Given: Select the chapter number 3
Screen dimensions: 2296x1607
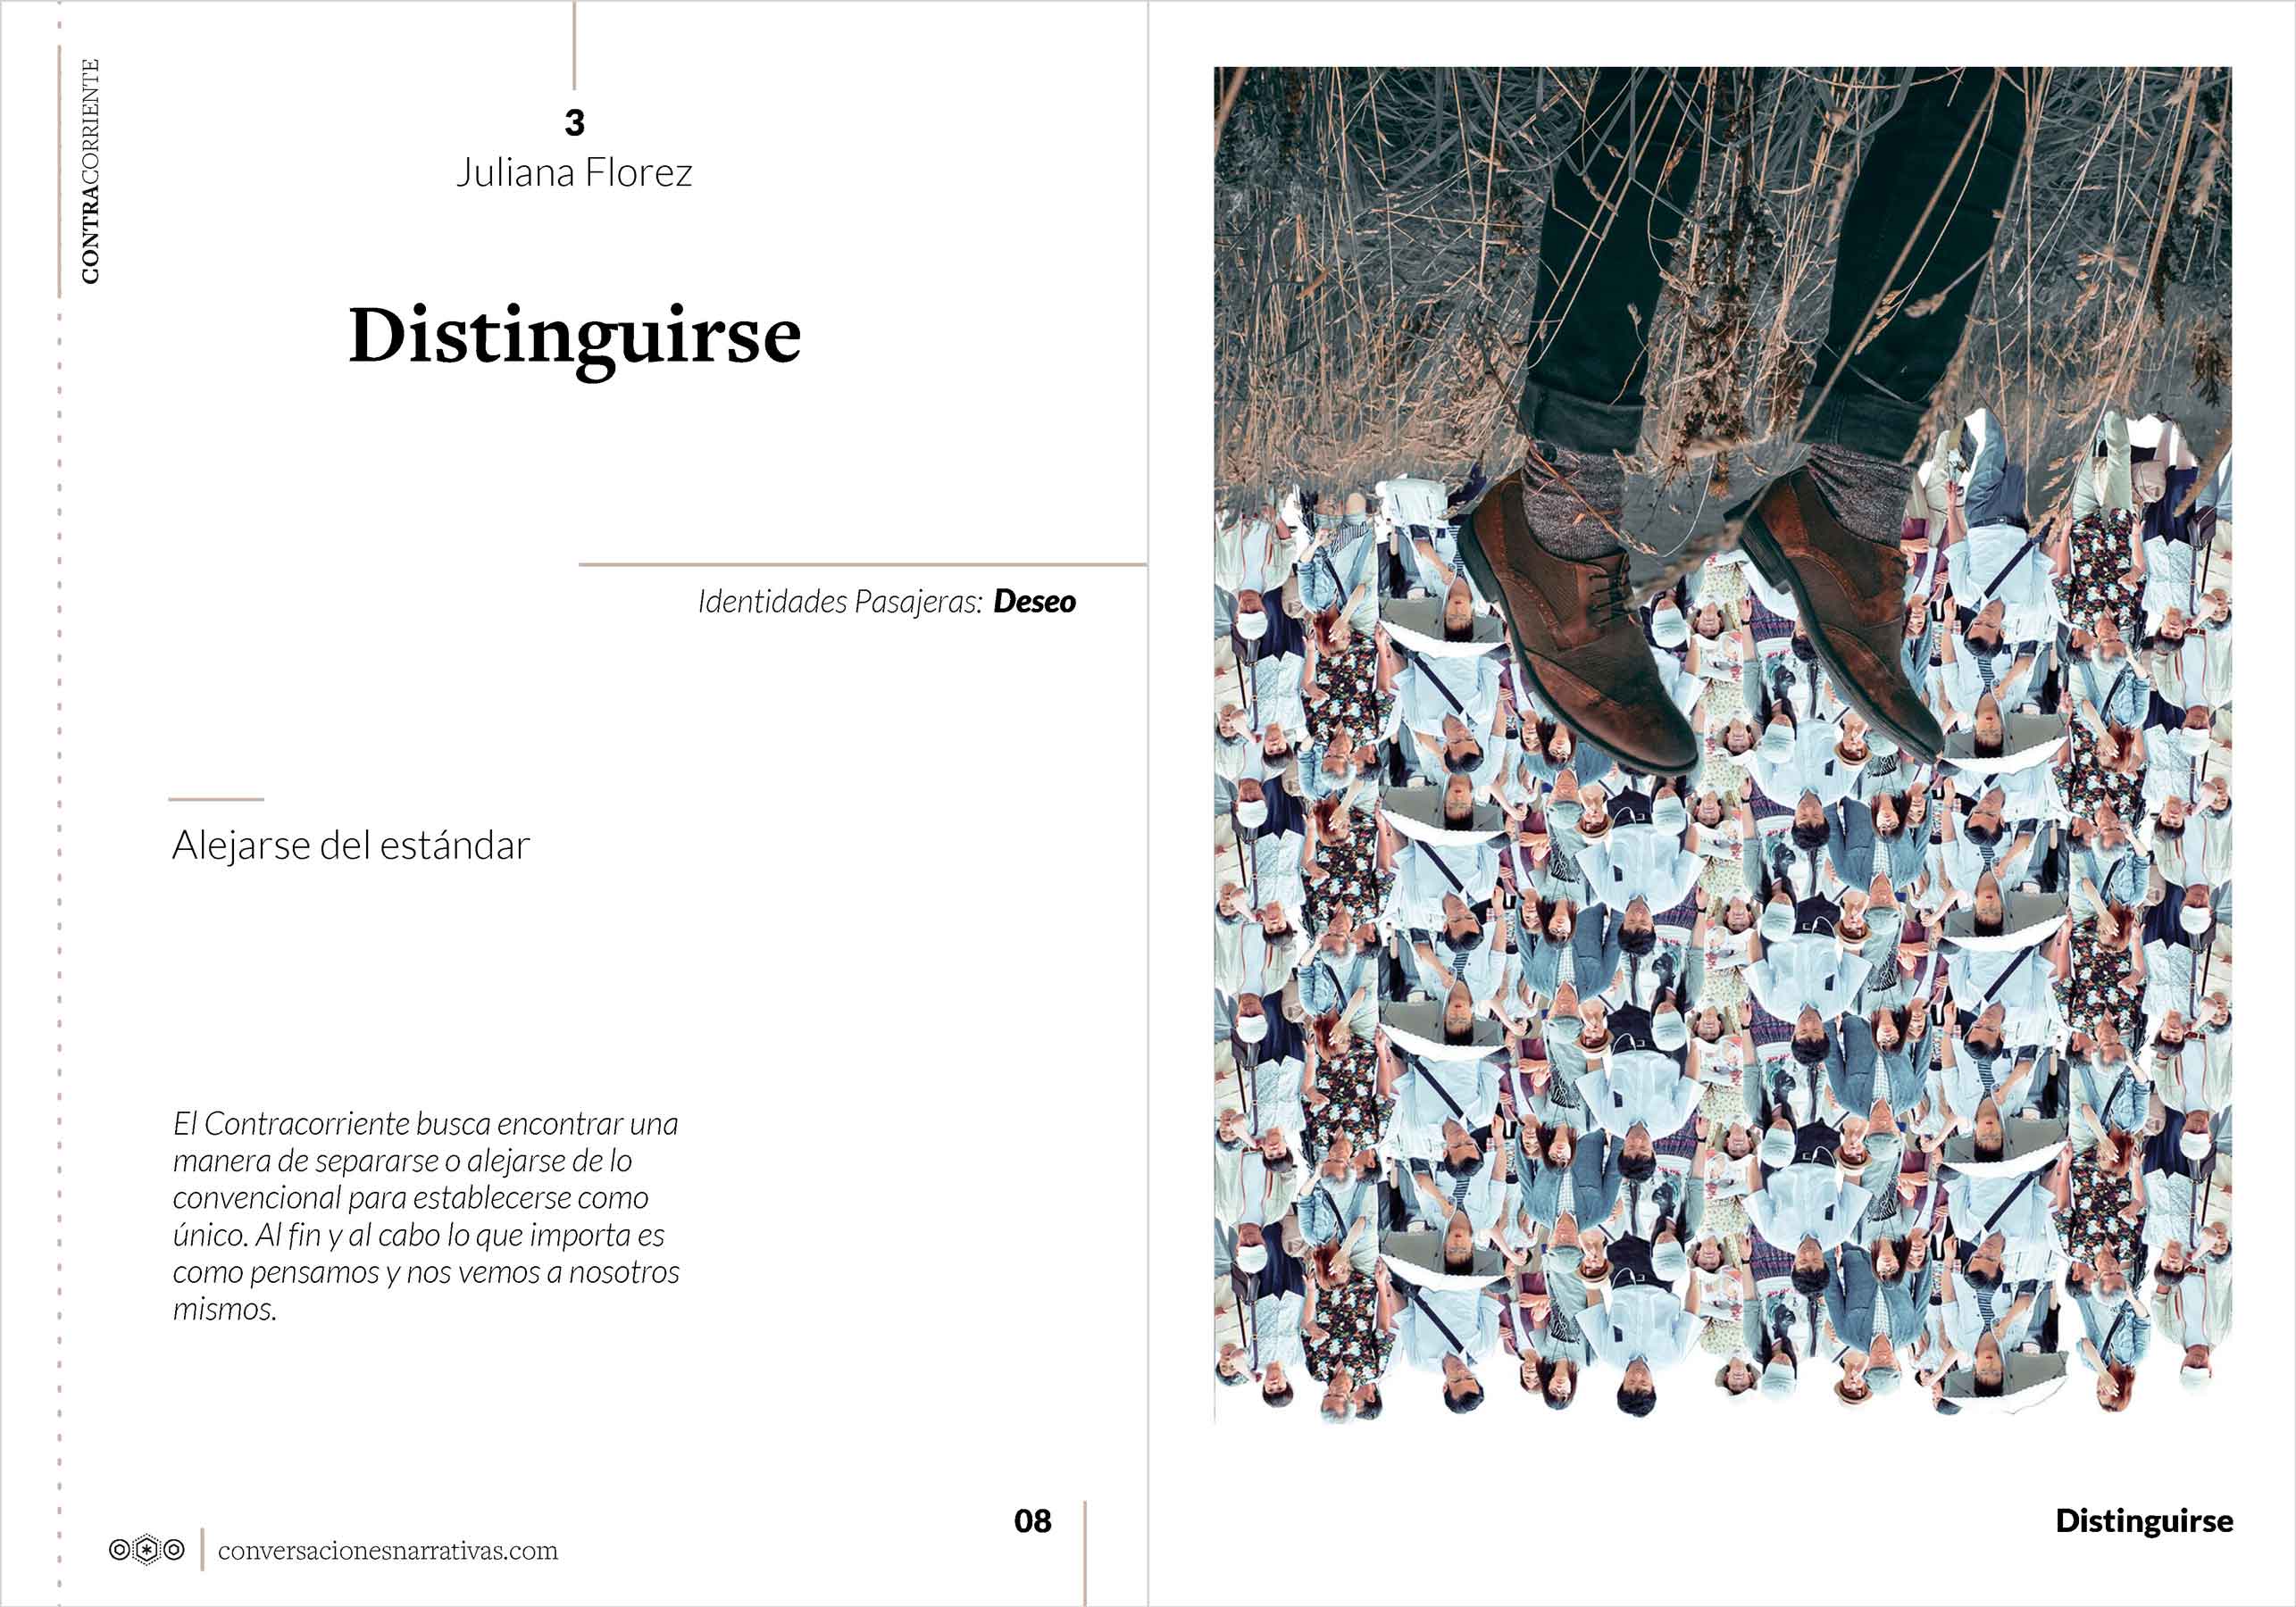Looking at the screenshot, I should coord(574,123).
